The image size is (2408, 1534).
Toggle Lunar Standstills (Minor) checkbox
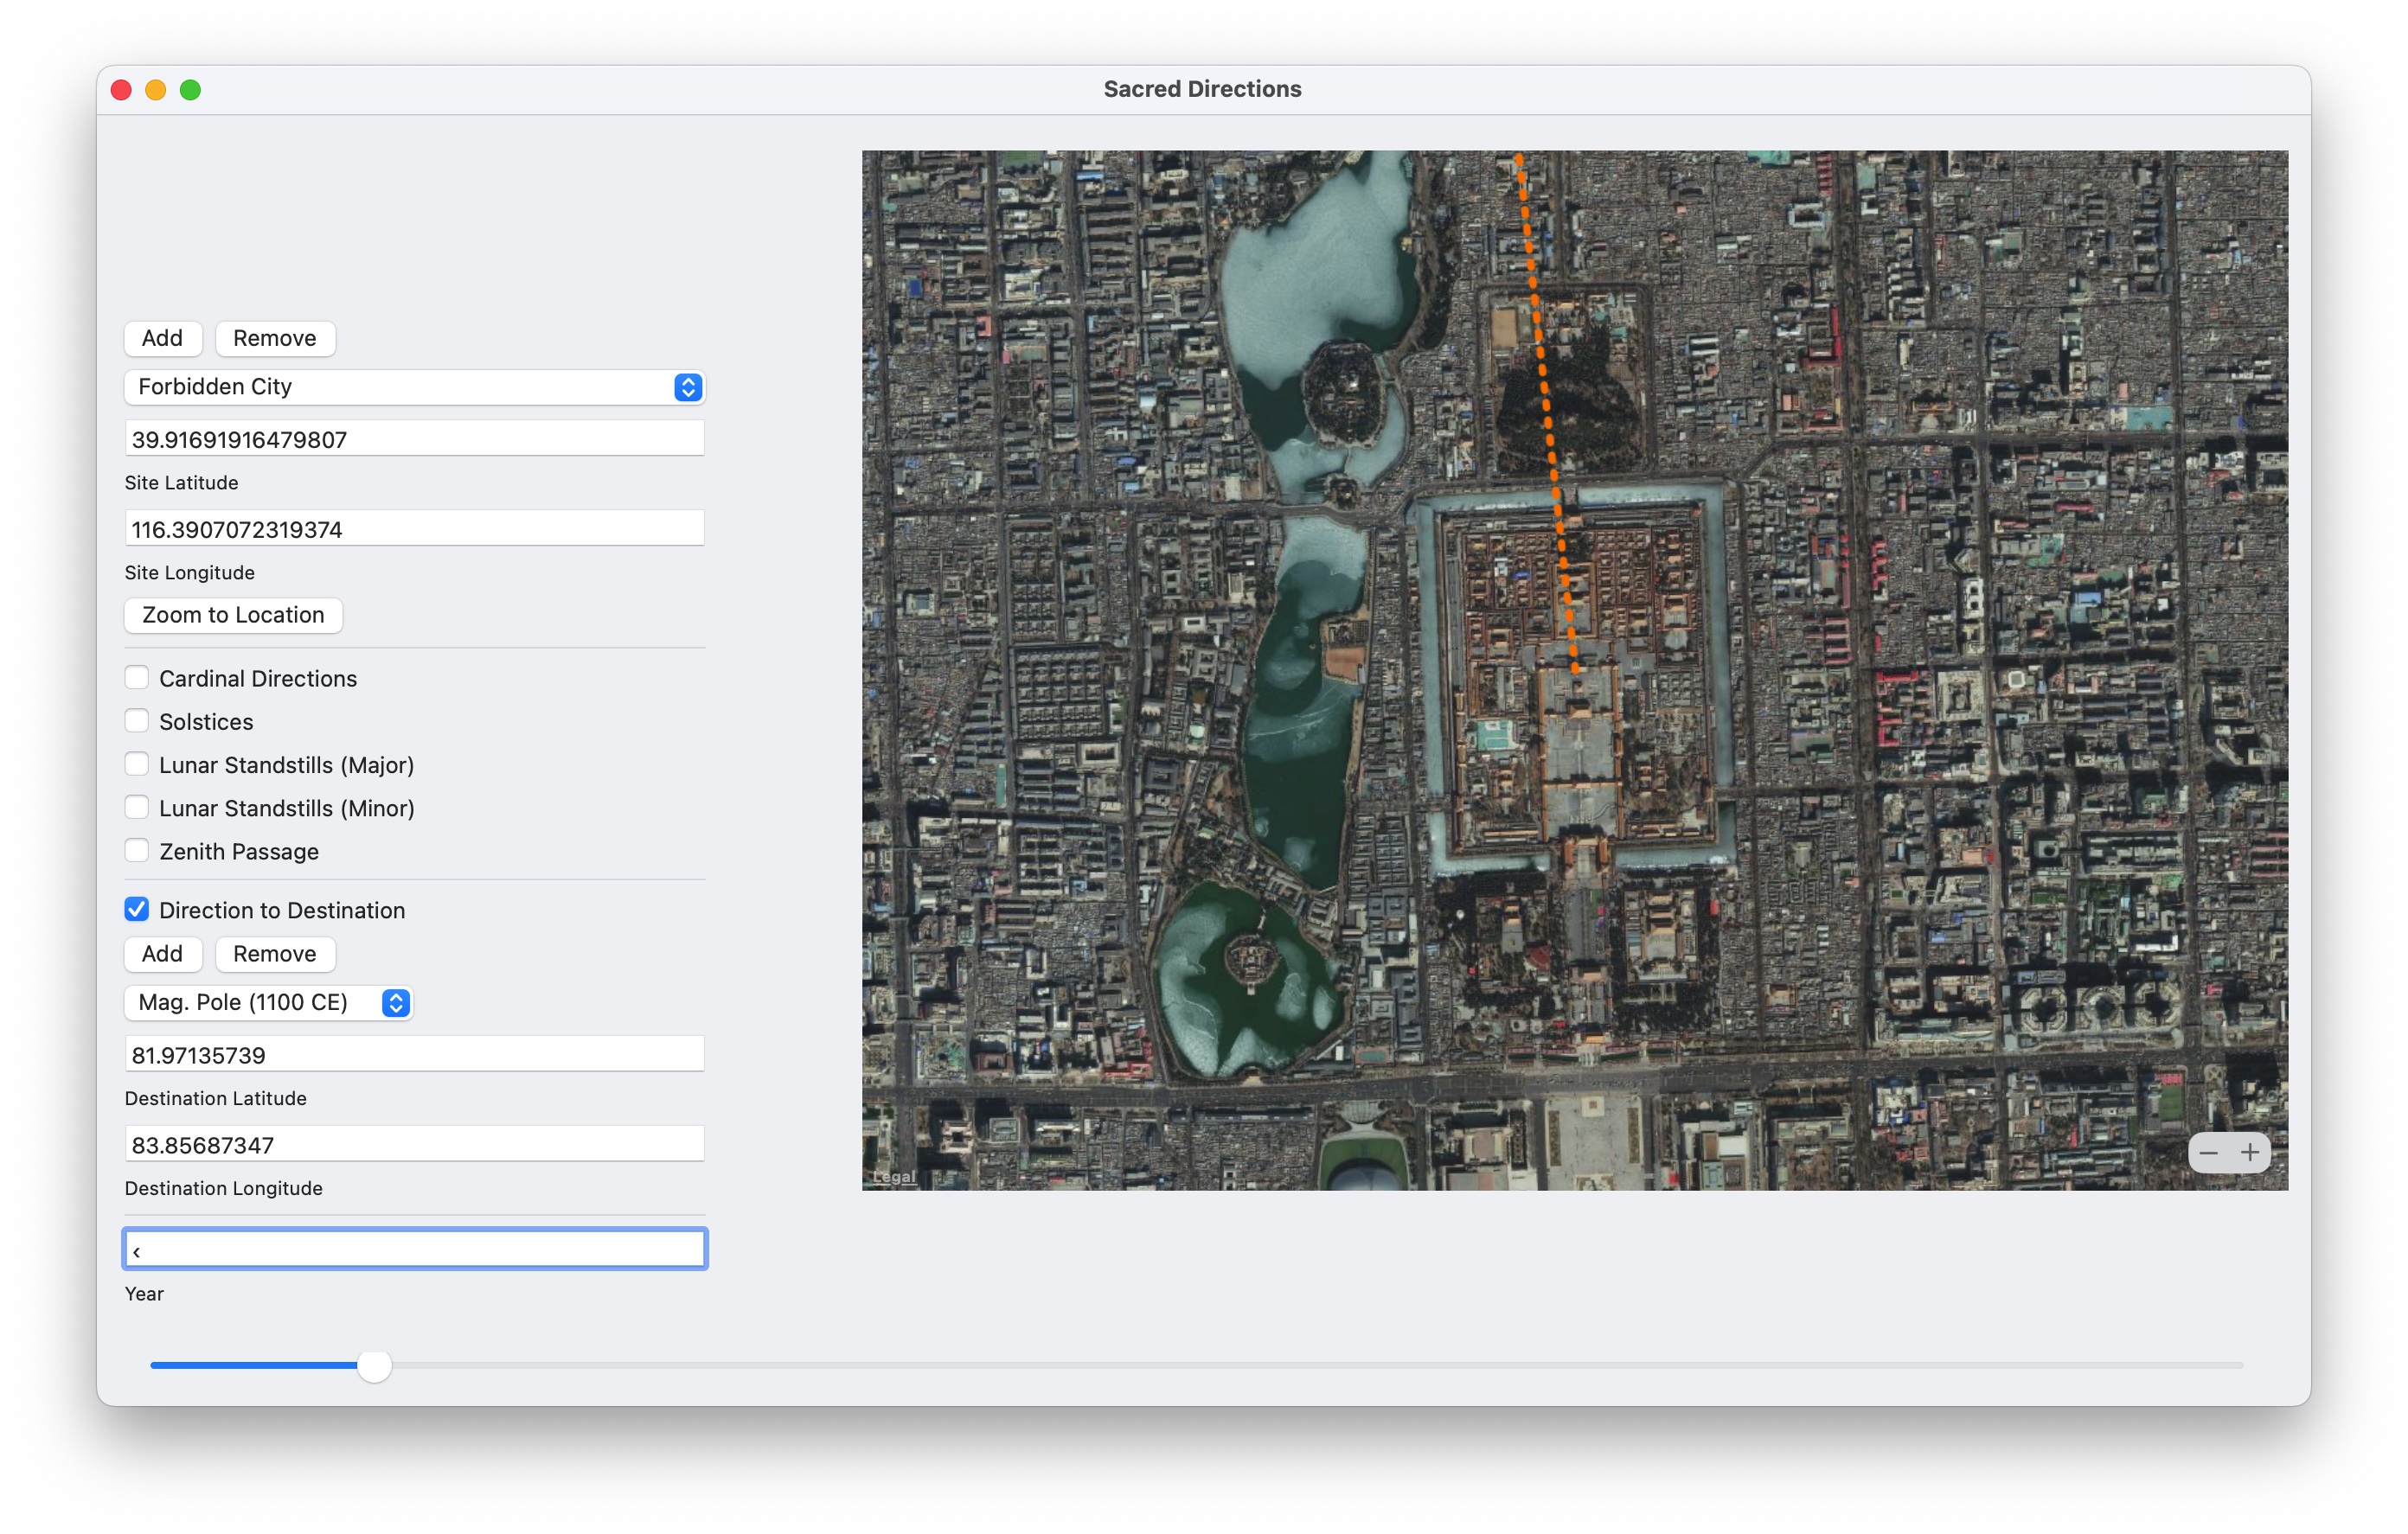pos(137,807)
